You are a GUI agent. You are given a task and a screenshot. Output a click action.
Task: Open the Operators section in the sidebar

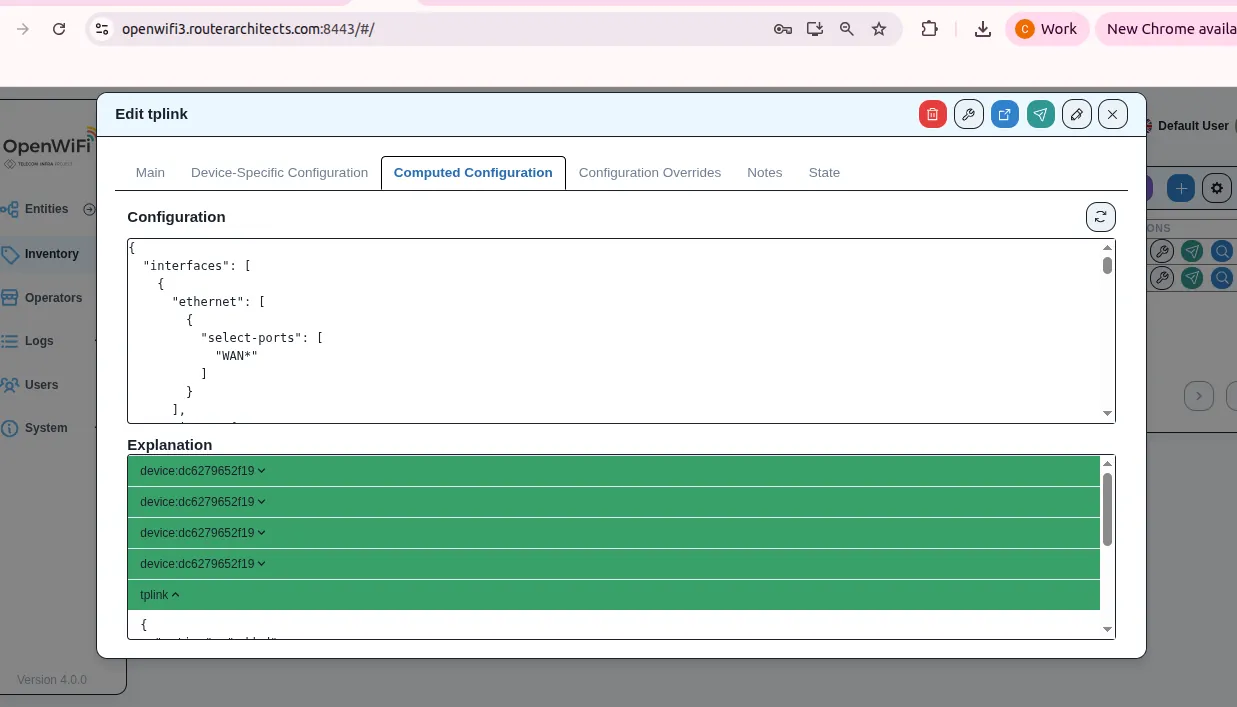tap(54, 297)
